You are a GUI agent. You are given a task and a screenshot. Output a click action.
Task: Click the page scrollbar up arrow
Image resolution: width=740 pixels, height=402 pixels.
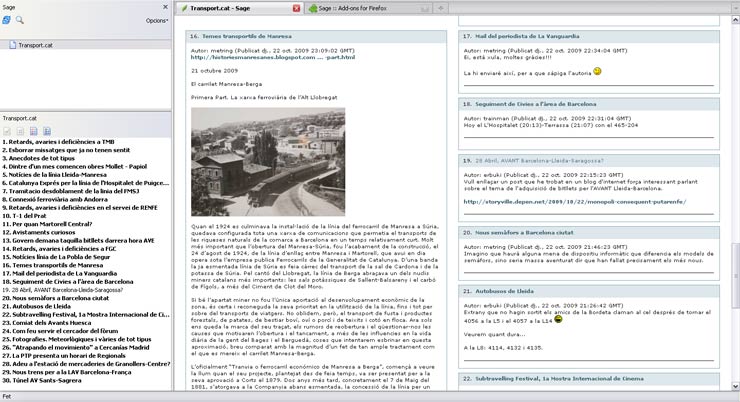coord(735,20)
